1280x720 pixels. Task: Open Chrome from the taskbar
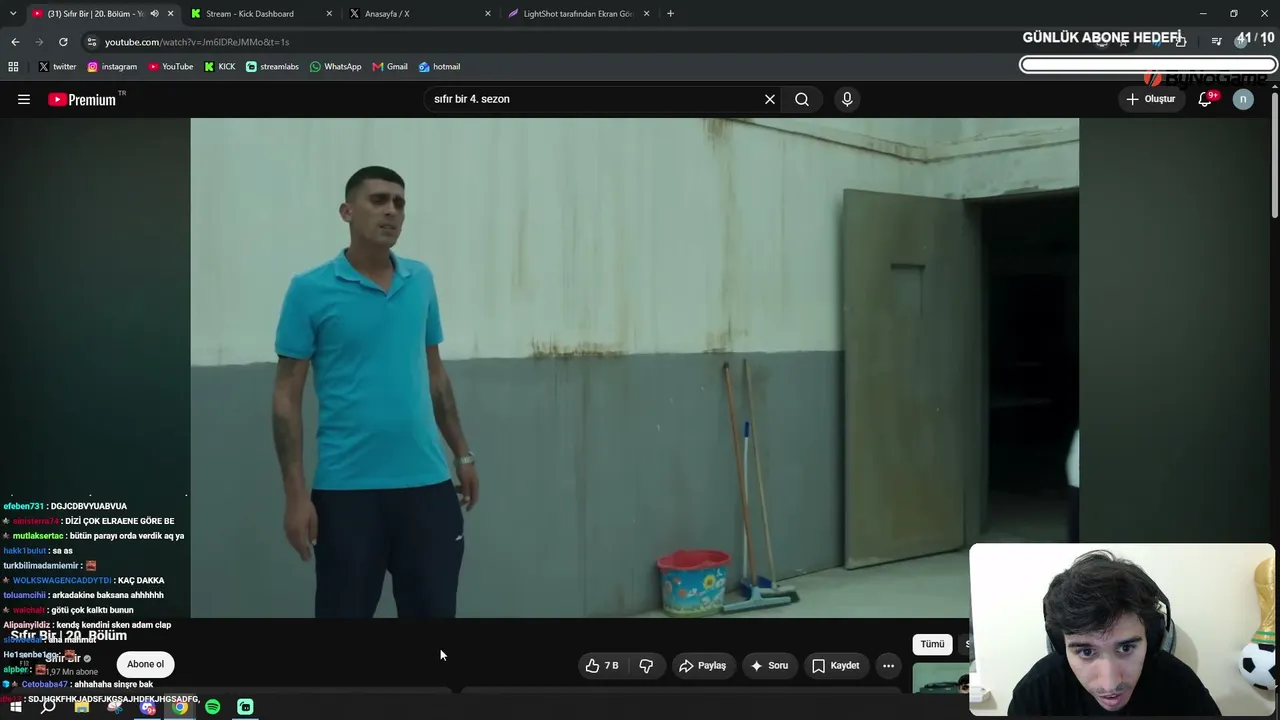180,707
